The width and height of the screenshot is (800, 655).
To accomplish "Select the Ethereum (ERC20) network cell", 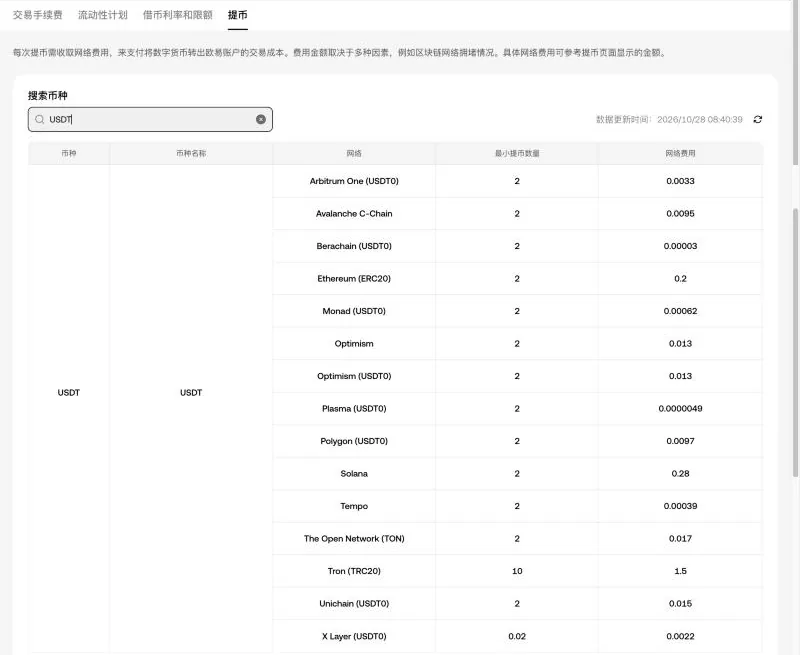I will (x=354, y=279).
